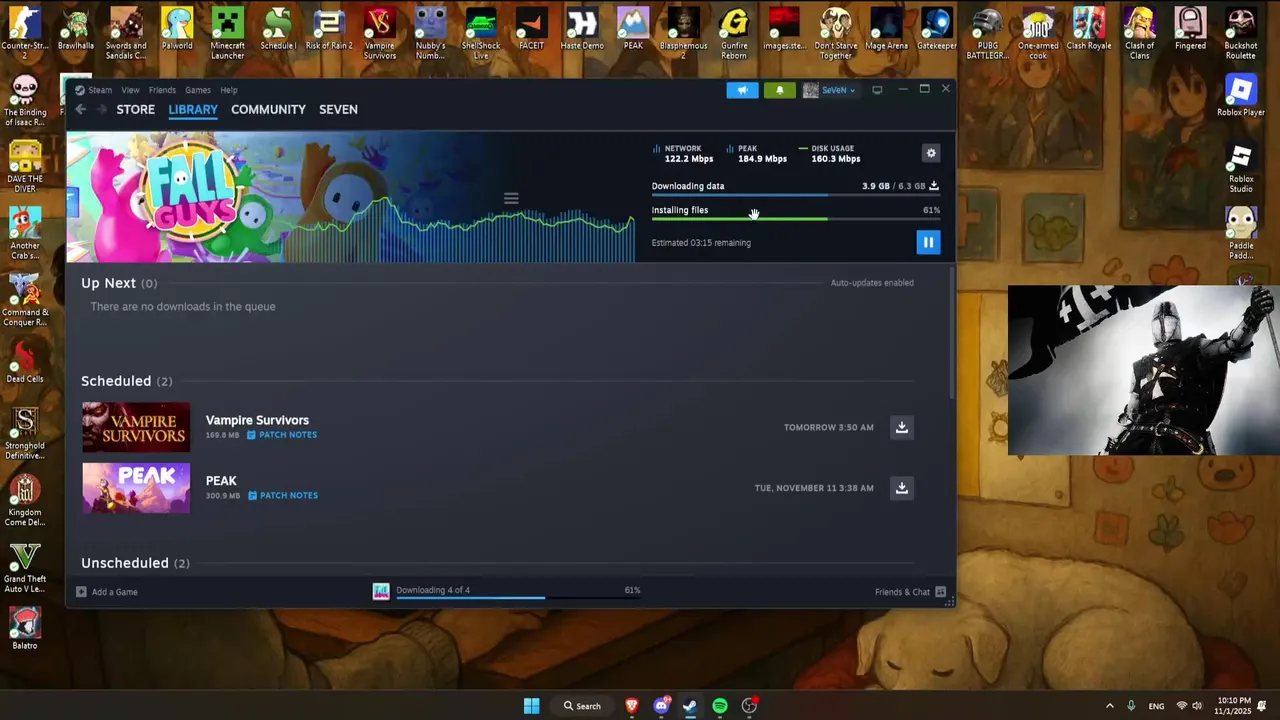Open the View menu
Viewport: 1280px width, 720px height.
[130, 90]
